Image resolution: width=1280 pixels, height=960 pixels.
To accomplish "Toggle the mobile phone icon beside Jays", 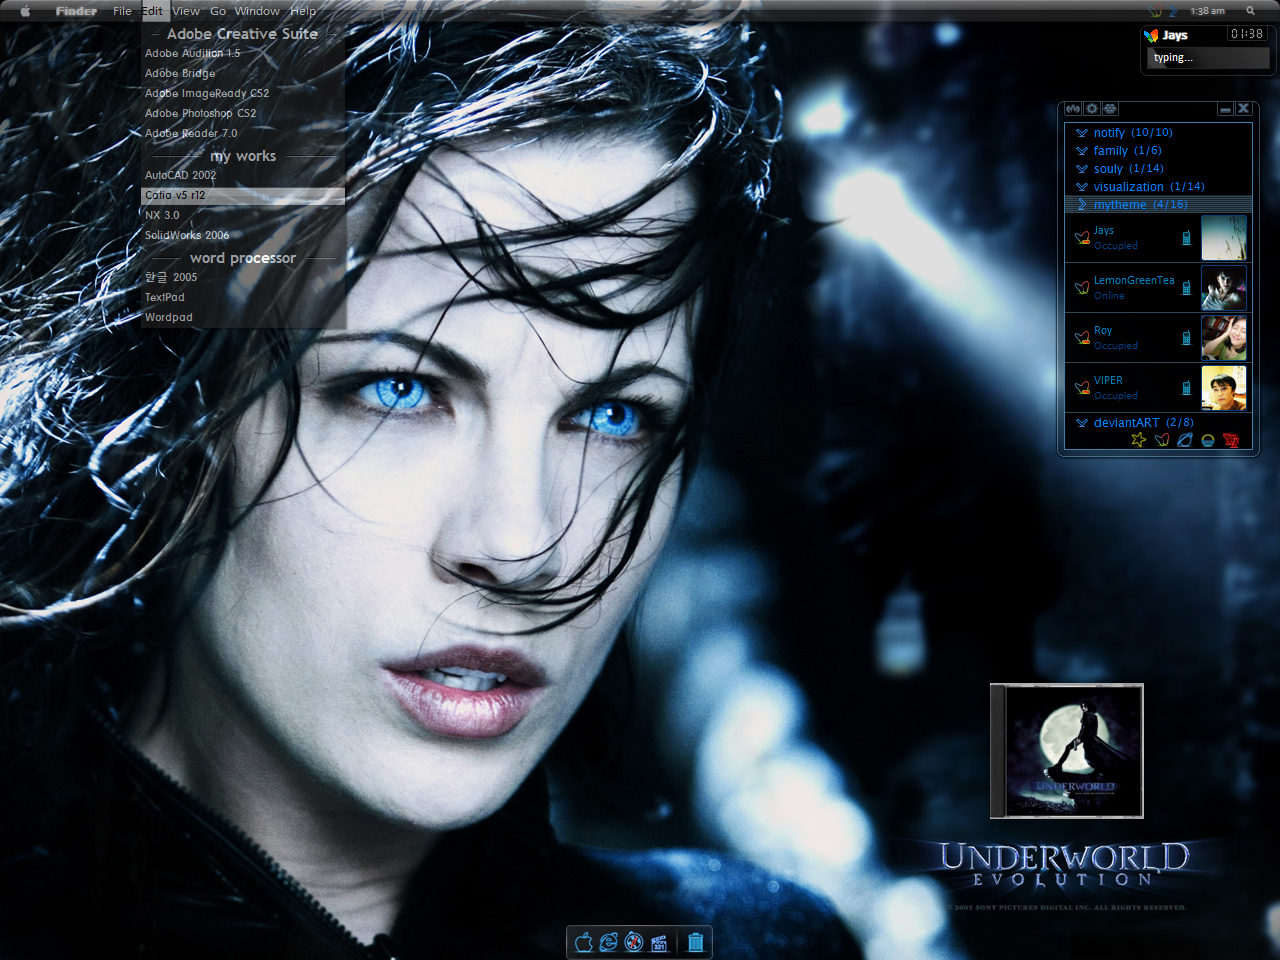I will [x=1186, y=238].
